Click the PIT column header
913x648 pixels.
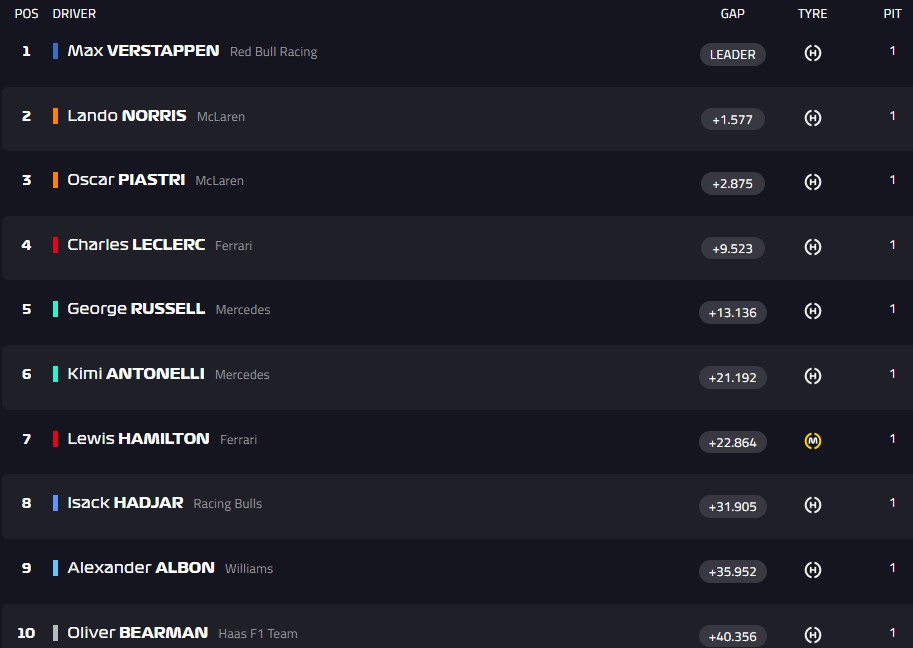coord(892,14)
